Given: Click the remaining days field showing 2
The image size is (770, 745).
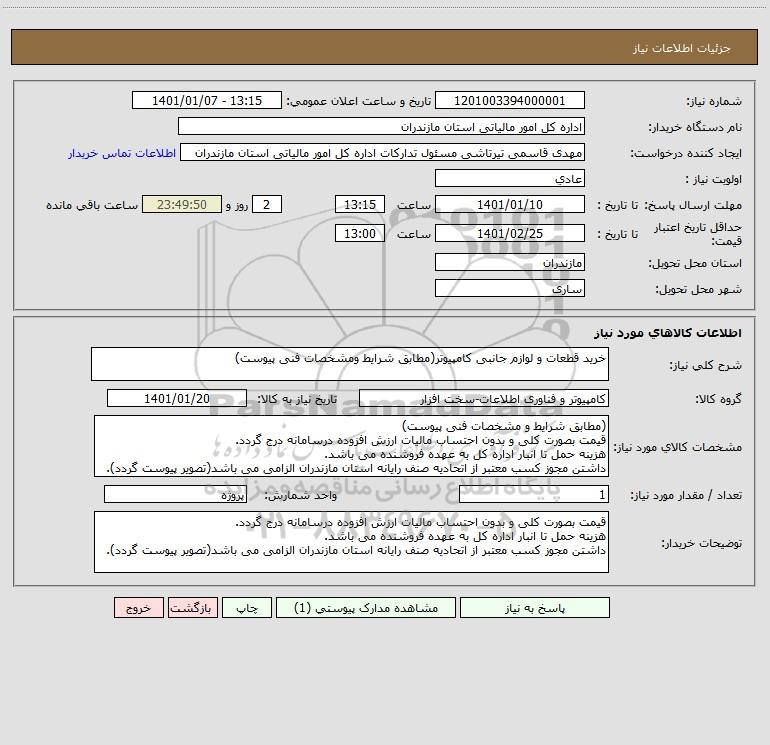Looking at the screenshot, I should pyautogui.click(x=267, y=204).
